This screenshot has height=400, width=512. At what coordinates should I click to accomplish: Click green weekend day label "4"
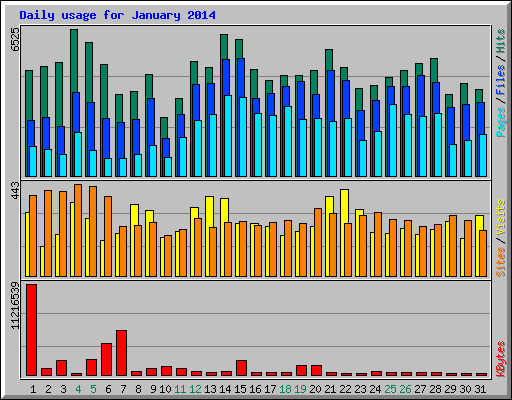tap(78, 389)
